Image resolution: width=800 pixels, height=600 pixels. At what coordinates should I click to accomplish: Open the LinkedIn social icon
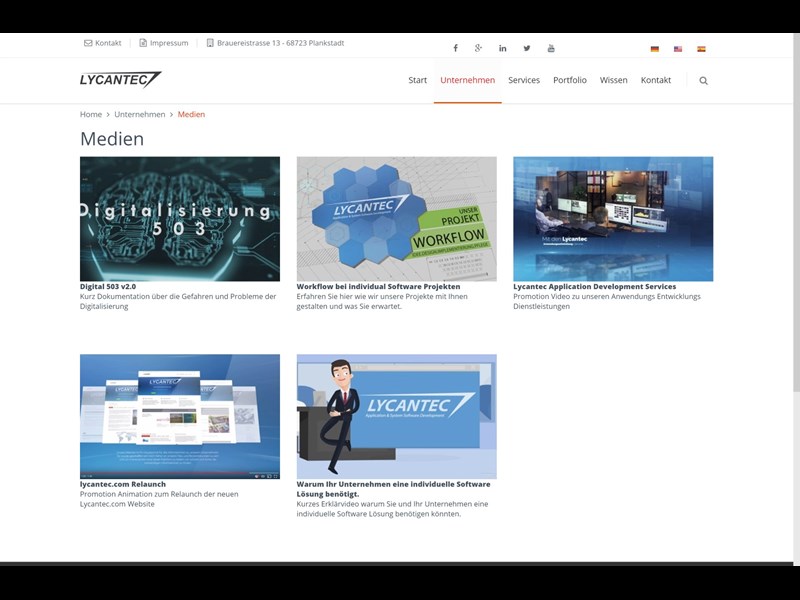pyautogui.click(x=503, y=48)
